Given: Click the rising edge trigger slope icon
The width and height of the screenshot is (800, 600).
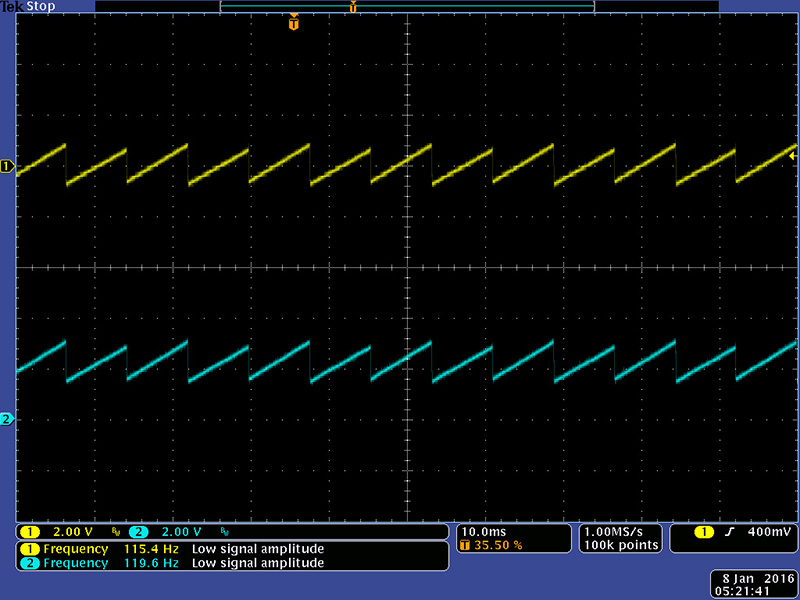Looking at the screenshot, I should [x=729, y=532].
